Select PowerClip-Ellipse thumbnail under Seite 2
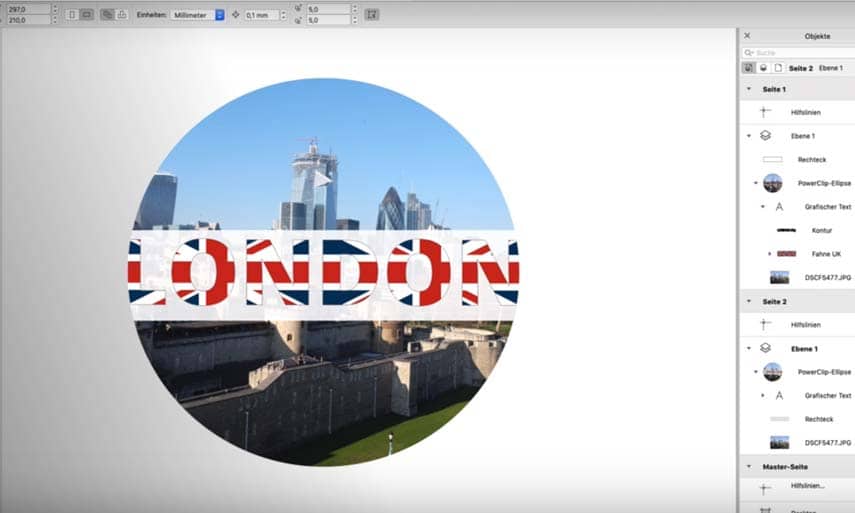855x513 pixels. [772, 372]
